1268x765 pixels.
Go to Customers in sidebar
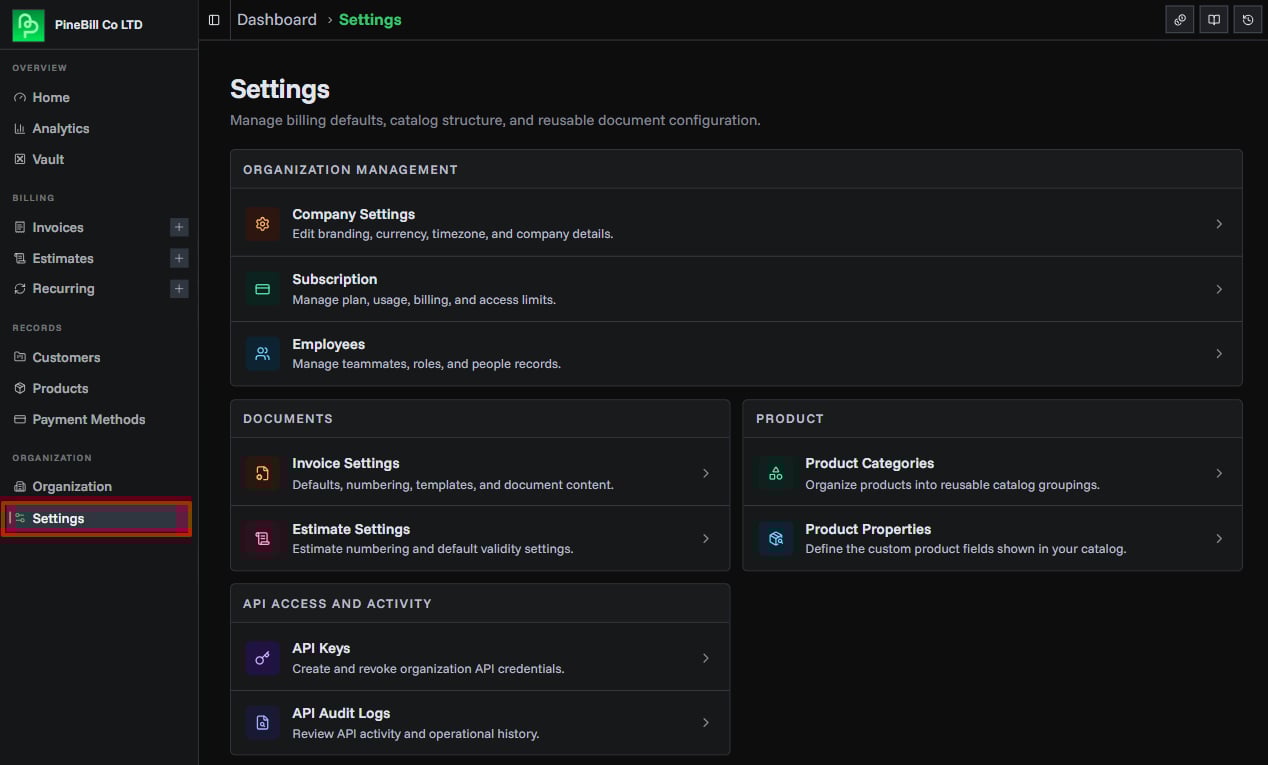66,357
